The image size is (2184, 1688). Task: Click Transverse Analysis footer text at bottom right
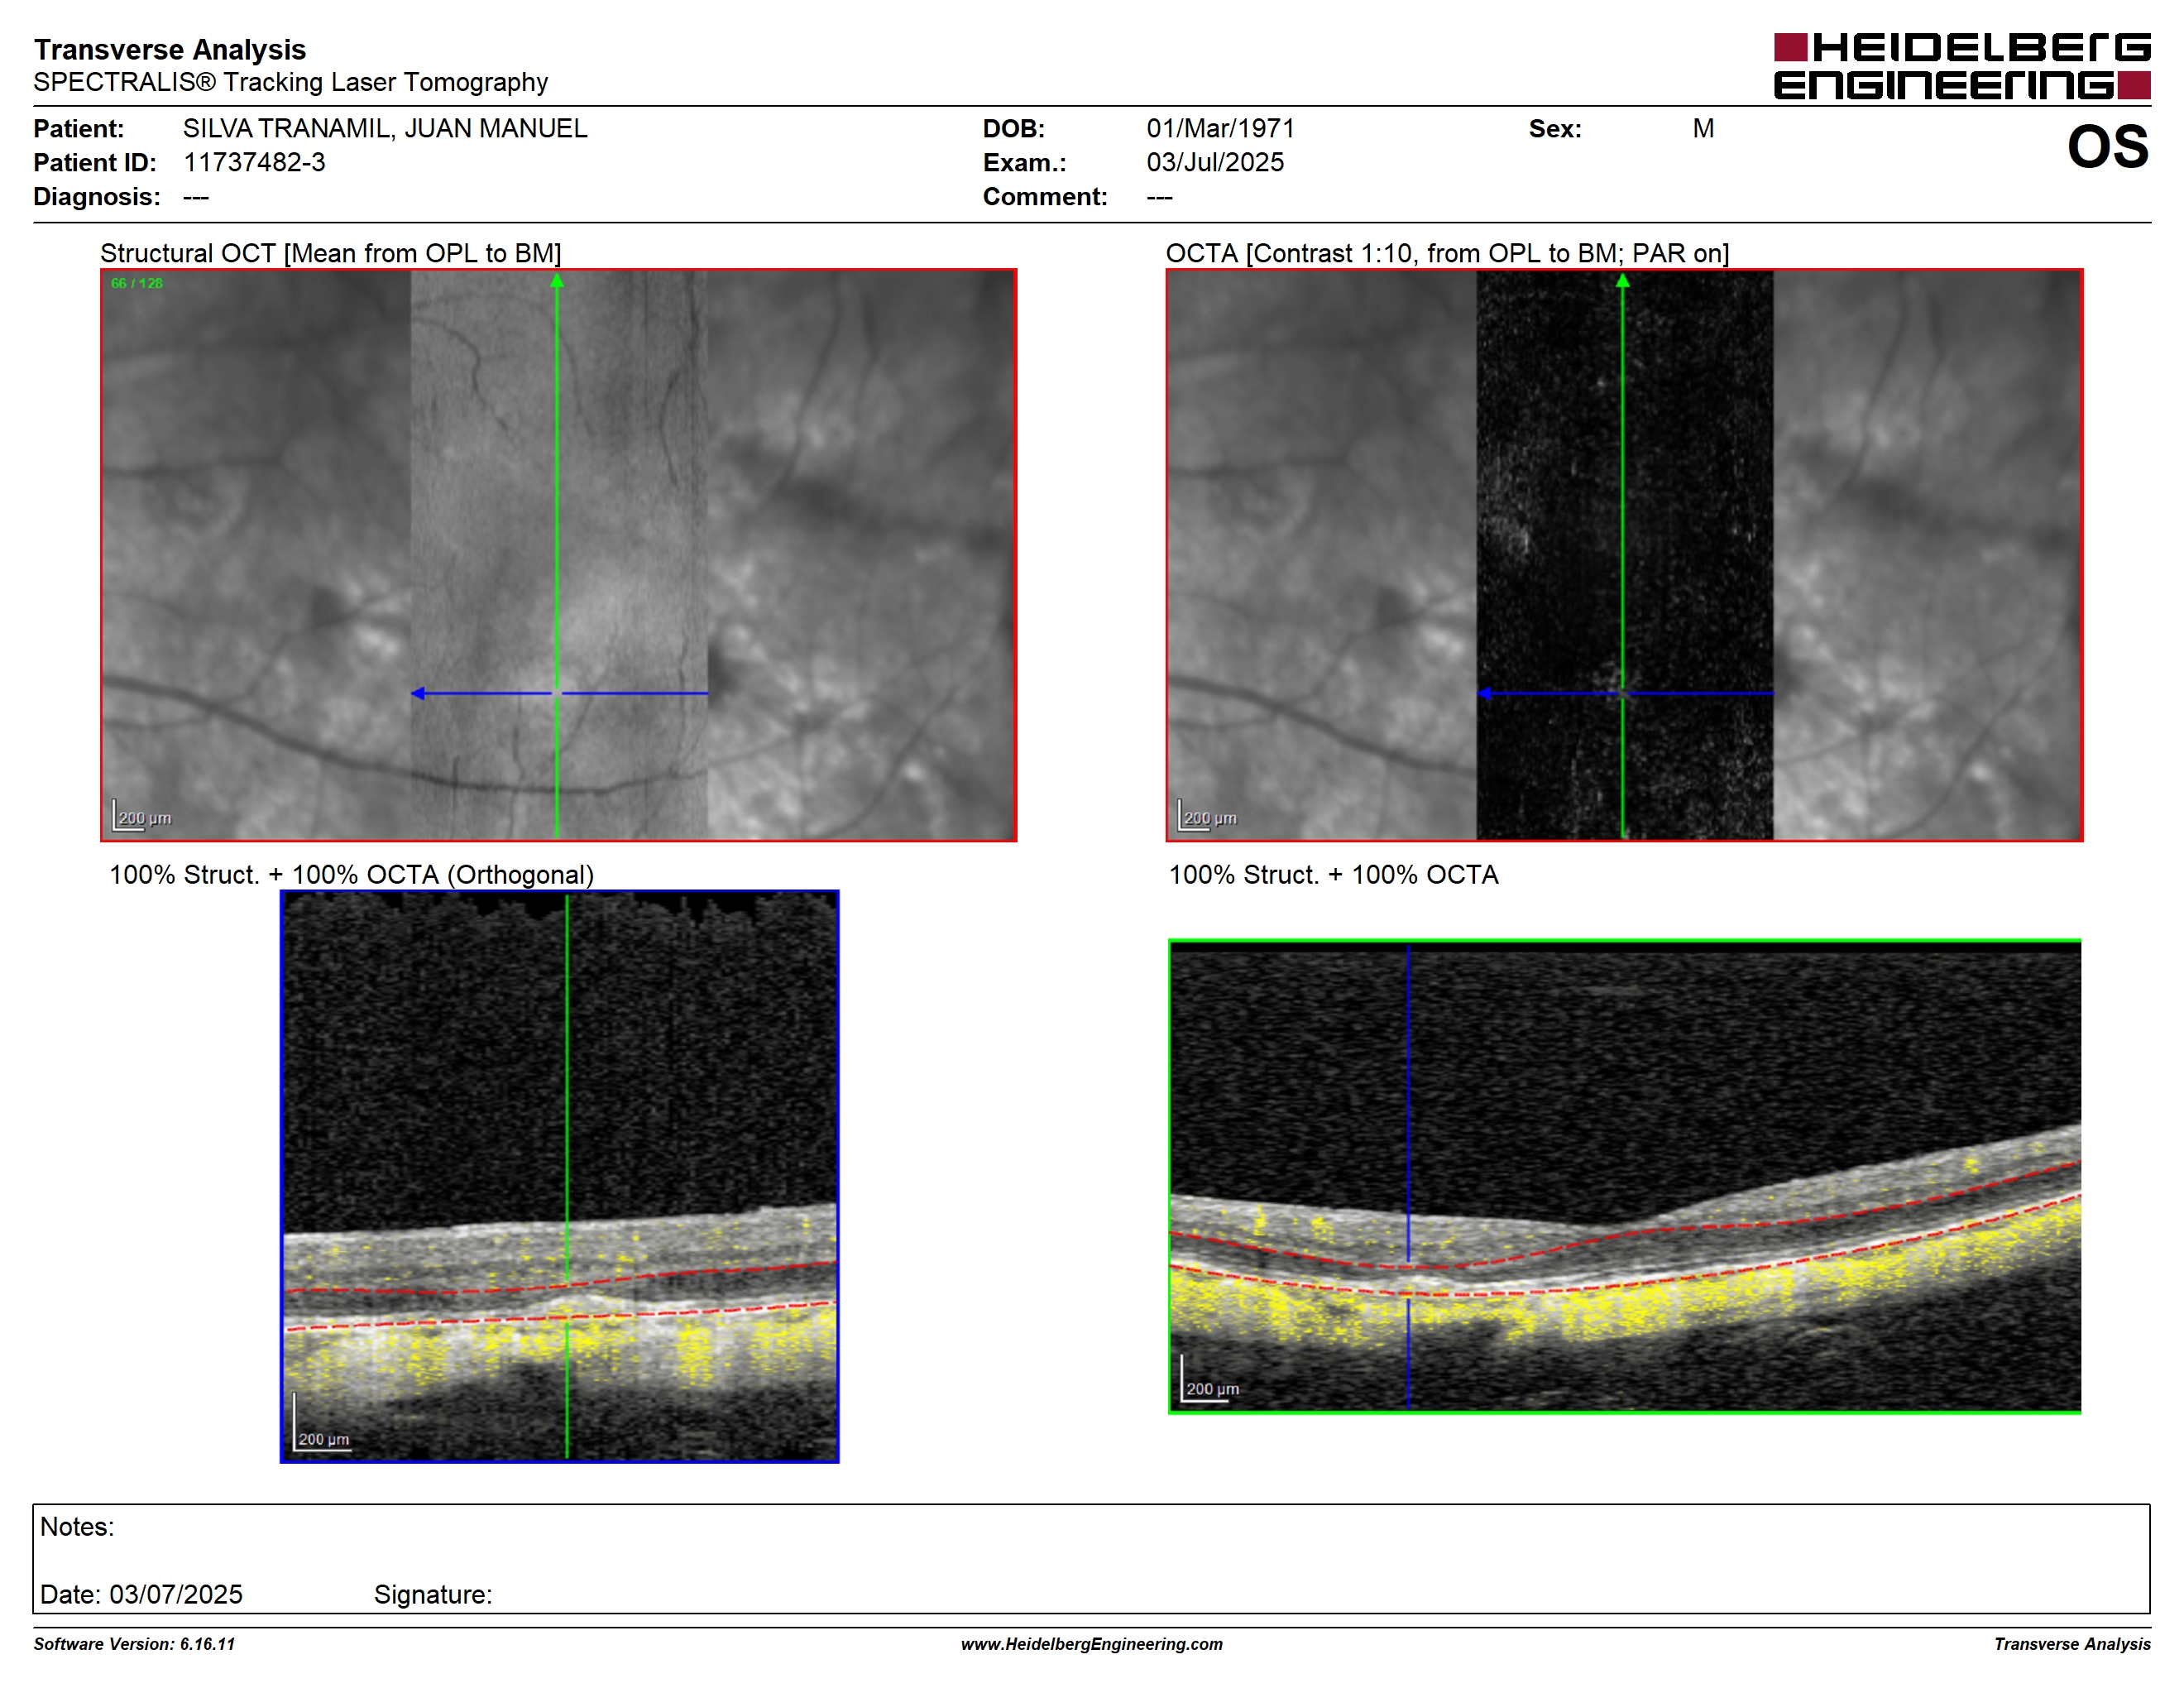click(2072, 1644)
